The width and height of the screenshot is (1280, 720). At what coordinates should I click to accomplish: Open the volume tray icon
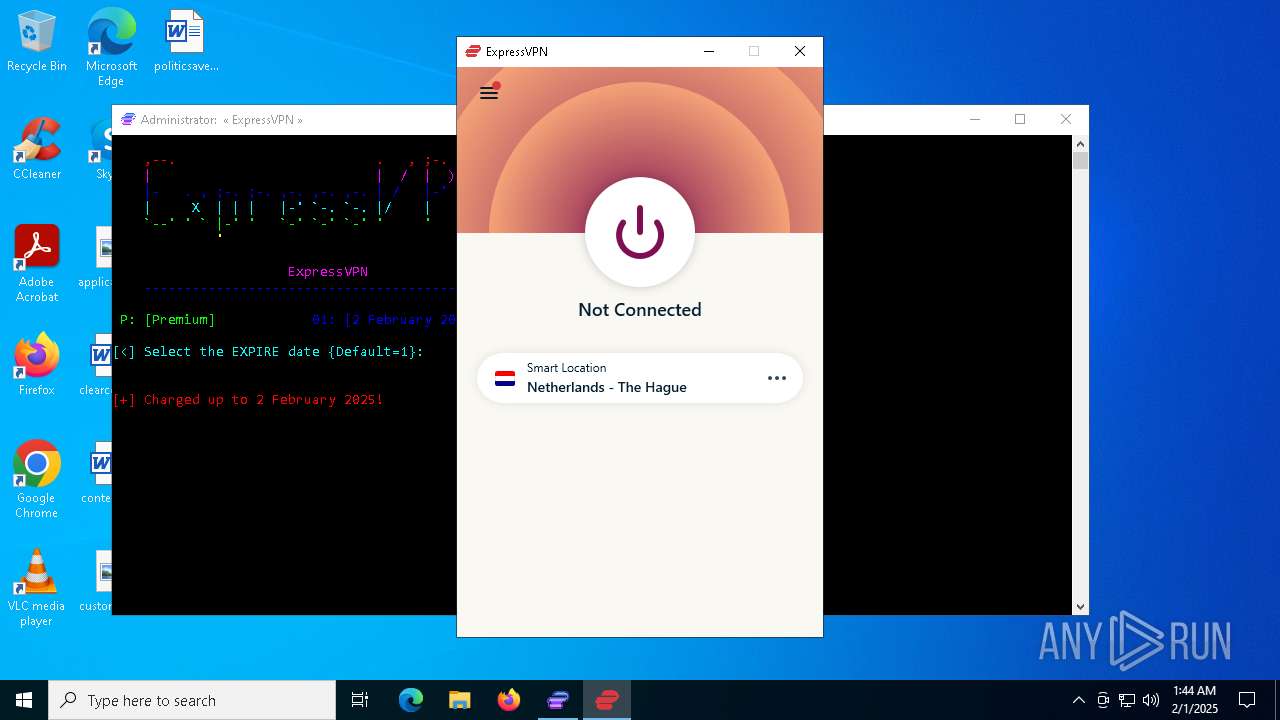pos(1151,700)
